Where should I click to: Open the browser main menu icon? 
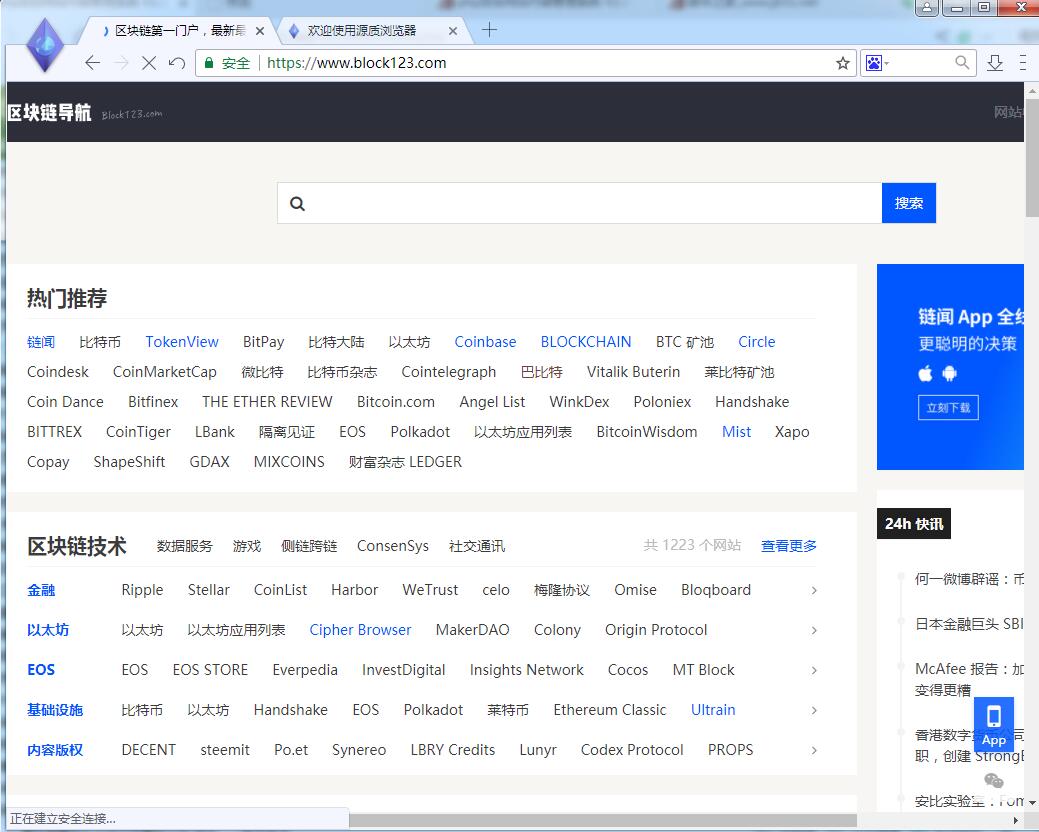pyautogui.click(x=1022, y=63)
